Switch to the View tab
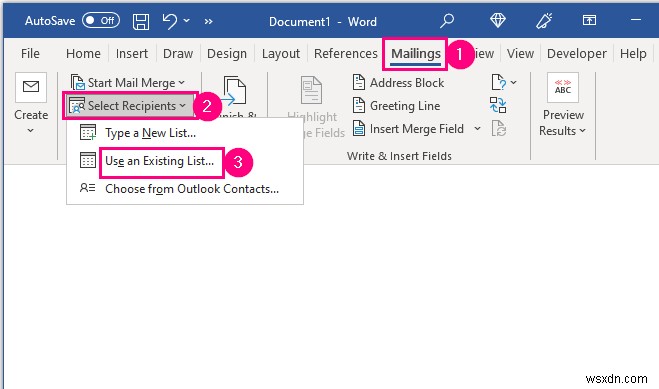The height and width of the screenshot is (389, 659). [520, 53]
